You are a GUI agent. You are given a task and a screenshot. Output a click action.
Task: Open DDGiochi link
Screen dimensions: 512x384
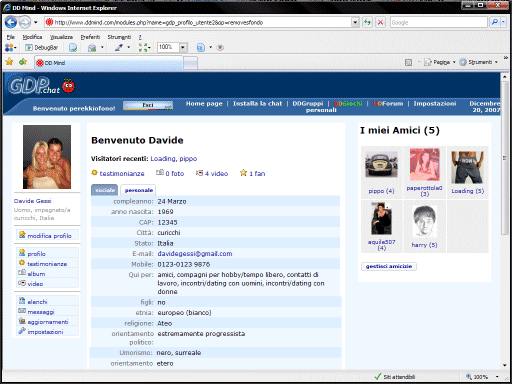[x=348, y=104]
